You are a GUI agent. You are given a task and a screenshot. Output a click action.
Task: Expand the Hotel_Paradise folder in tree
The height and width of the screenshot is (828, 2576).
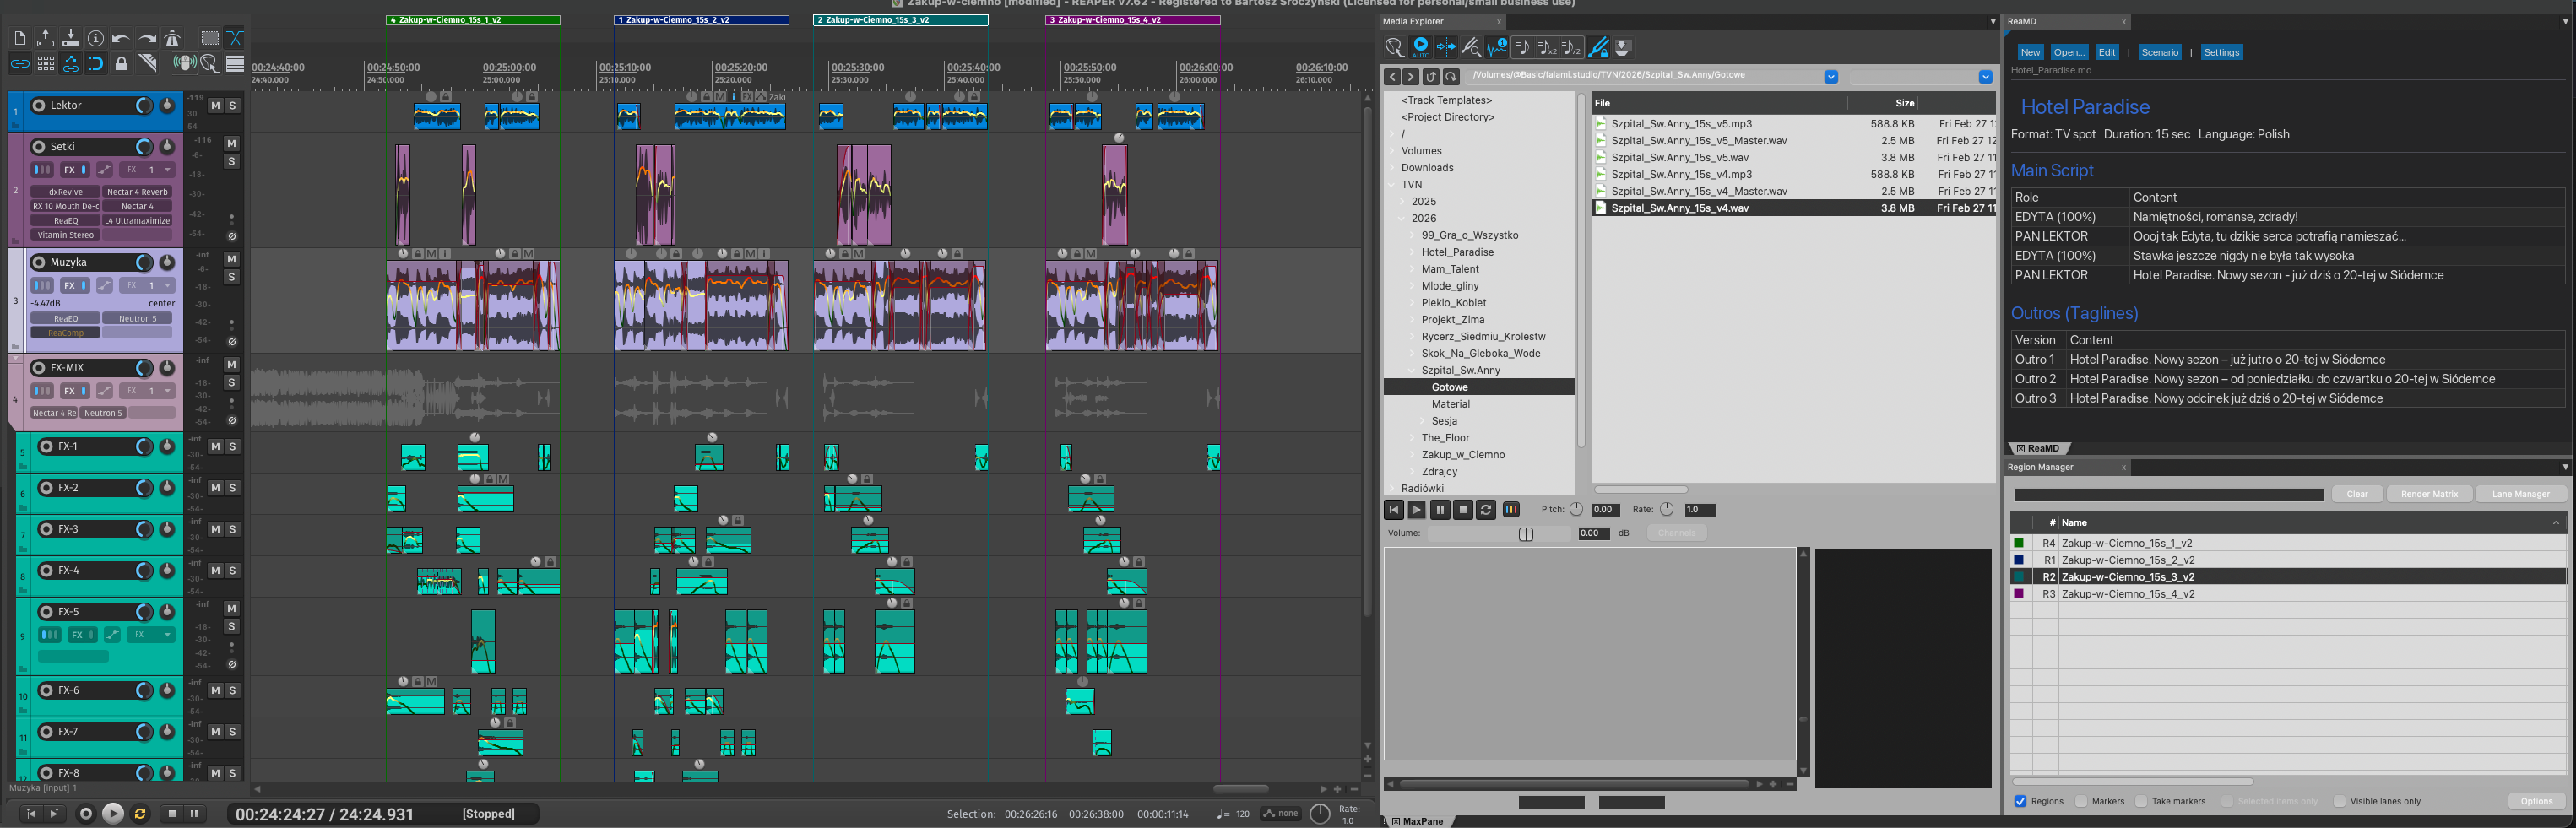(1413, 252)
